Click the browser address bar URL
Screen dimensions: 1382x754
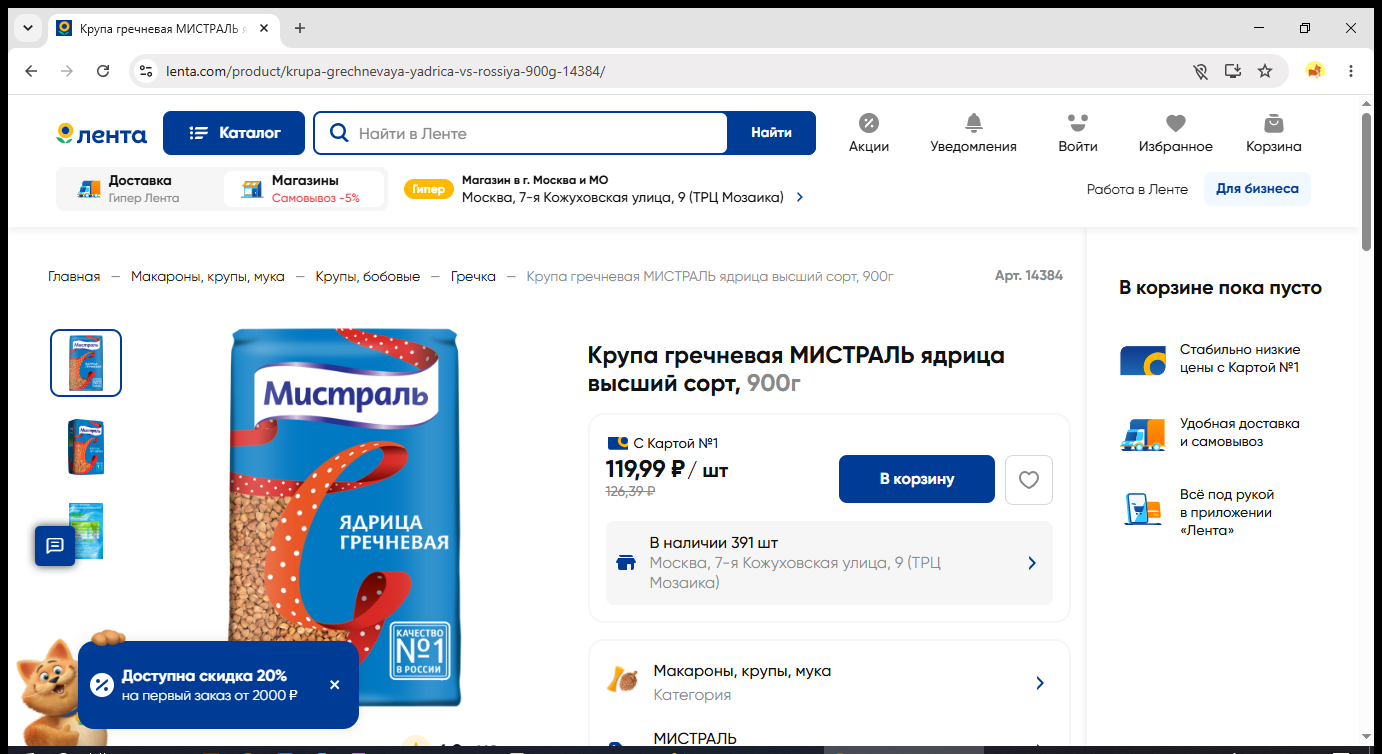385,71
